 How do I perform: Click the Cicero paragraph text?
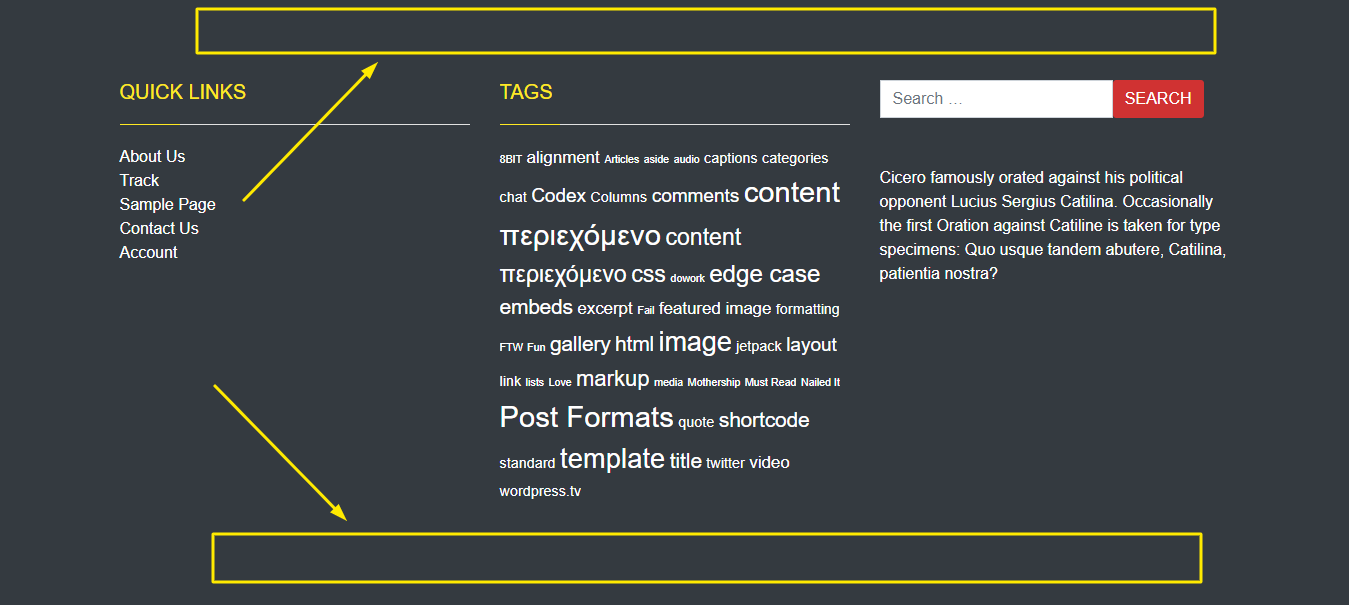pos(1053,225)
